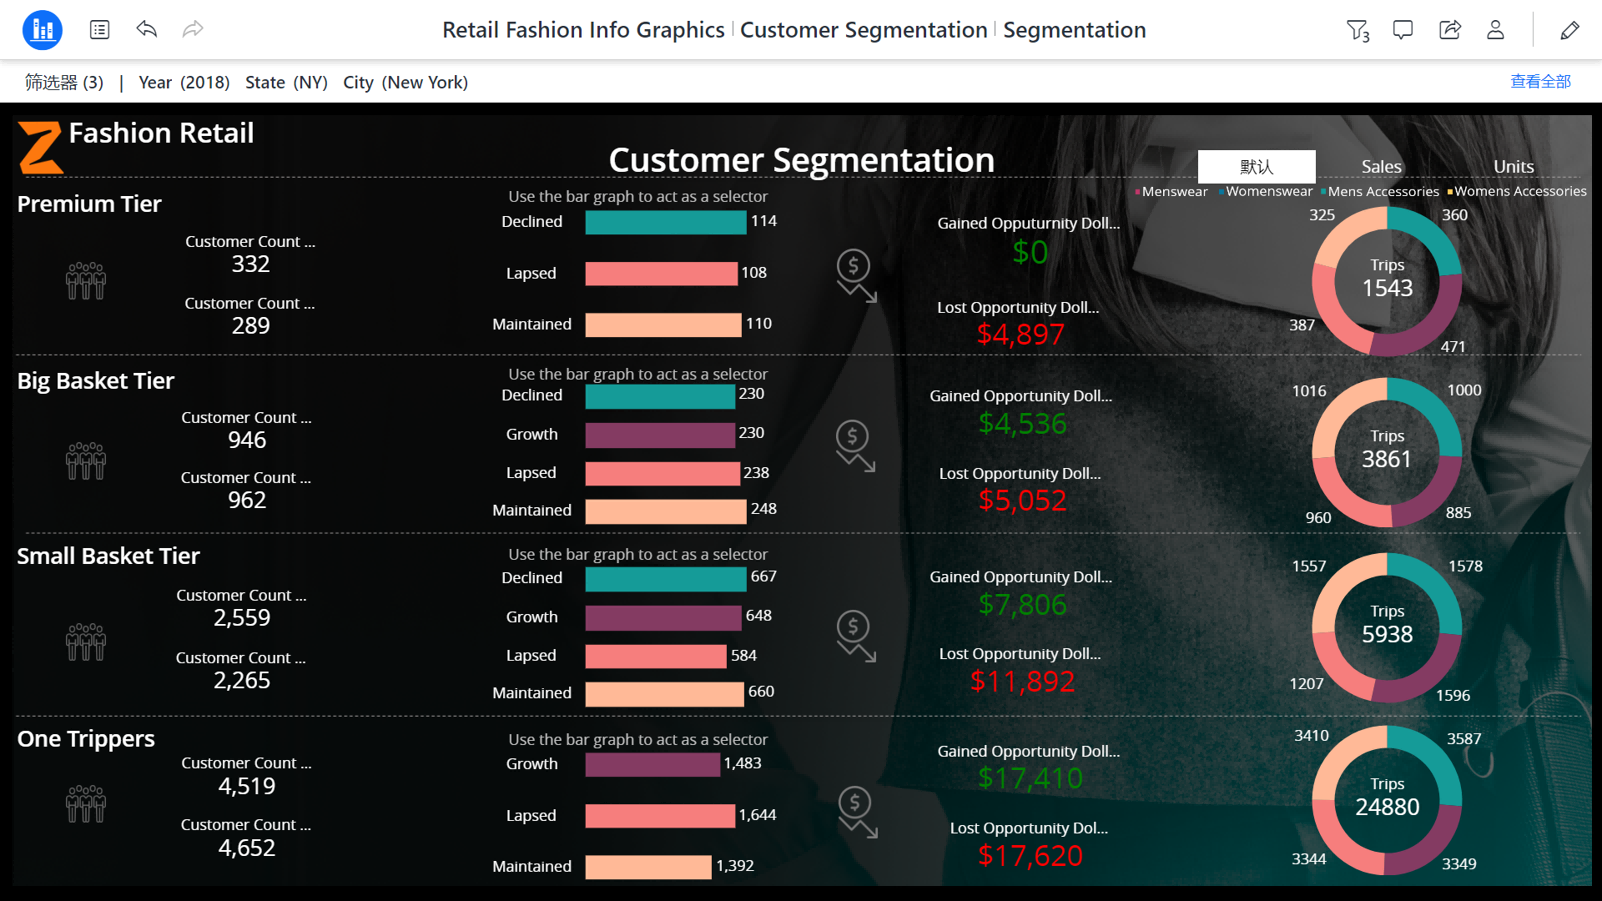Click the Womenswear legend swatch
1602x901 pixels.
1222,192
